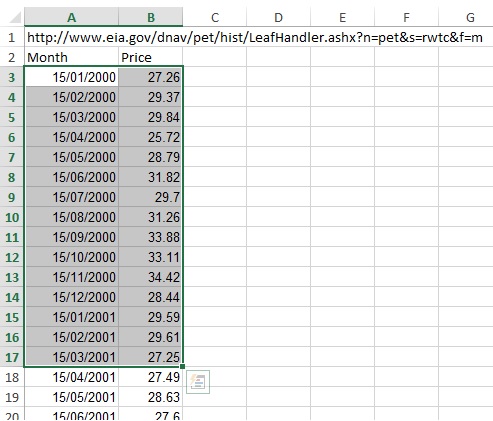The width and height of the screenshot is (493, 421).
Task: Click cell with date 15/04/2000
Action: point(71,137)
